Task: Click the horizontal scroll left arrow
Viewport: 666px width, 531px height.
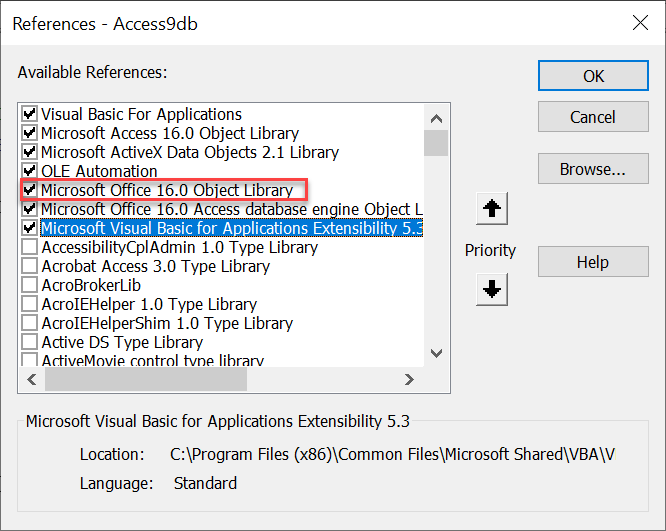Action: (x=32, y=379)
